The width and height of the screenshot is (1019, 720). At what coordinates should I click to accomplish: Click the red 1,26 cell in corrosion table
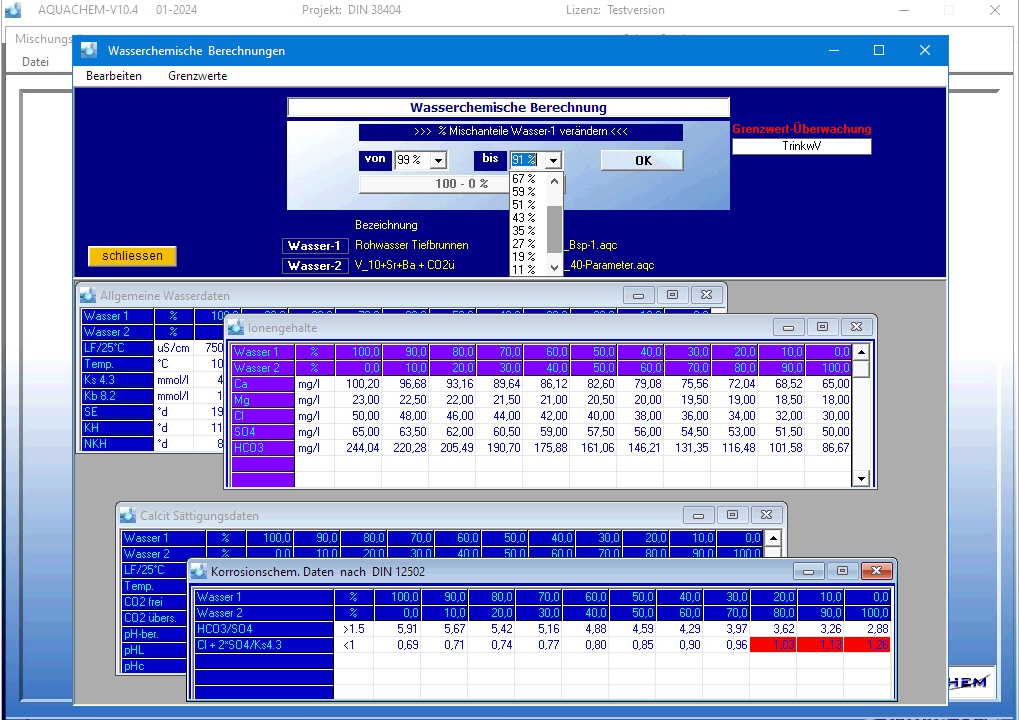pyautogui.click(x=867, y=645)
